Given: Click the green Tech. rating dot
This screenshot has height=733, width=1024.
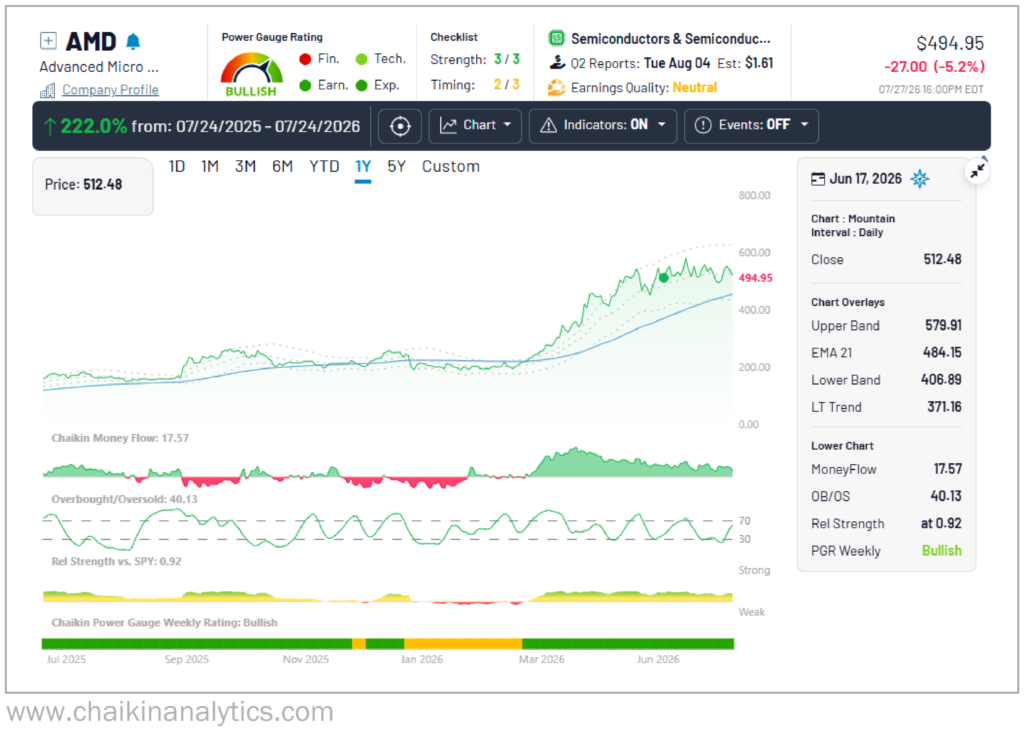Looking at the screenshot, I should coord(361,59).
